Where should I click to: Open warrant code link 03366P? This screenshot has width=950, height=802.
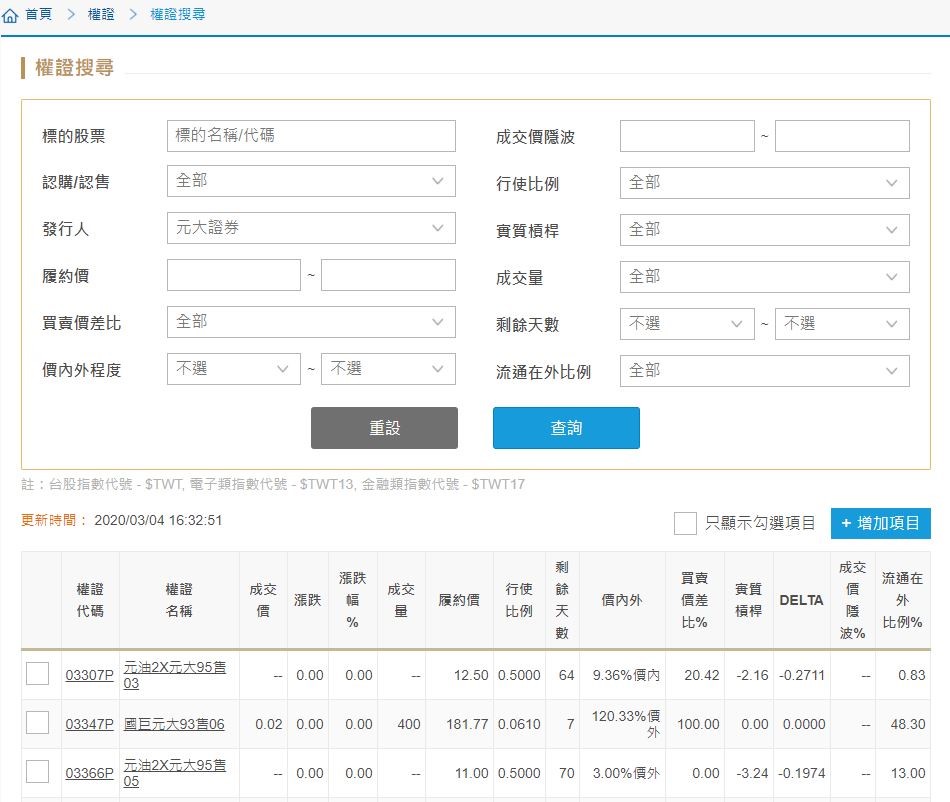coord(90,773)
